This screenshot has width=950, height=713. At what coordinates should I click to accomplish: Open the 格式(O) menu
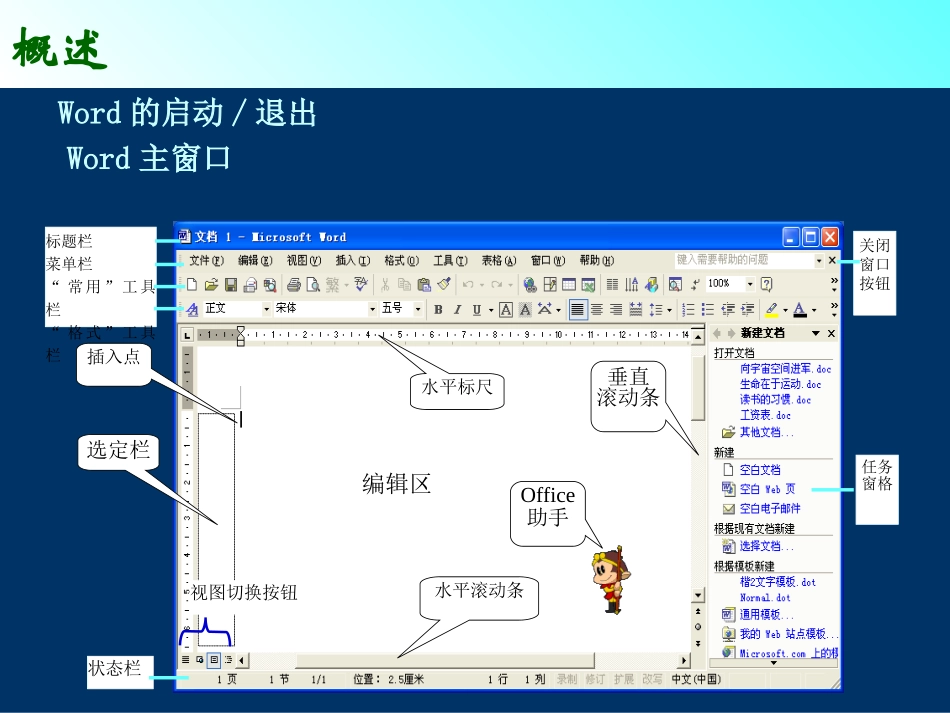click(402, 260)
